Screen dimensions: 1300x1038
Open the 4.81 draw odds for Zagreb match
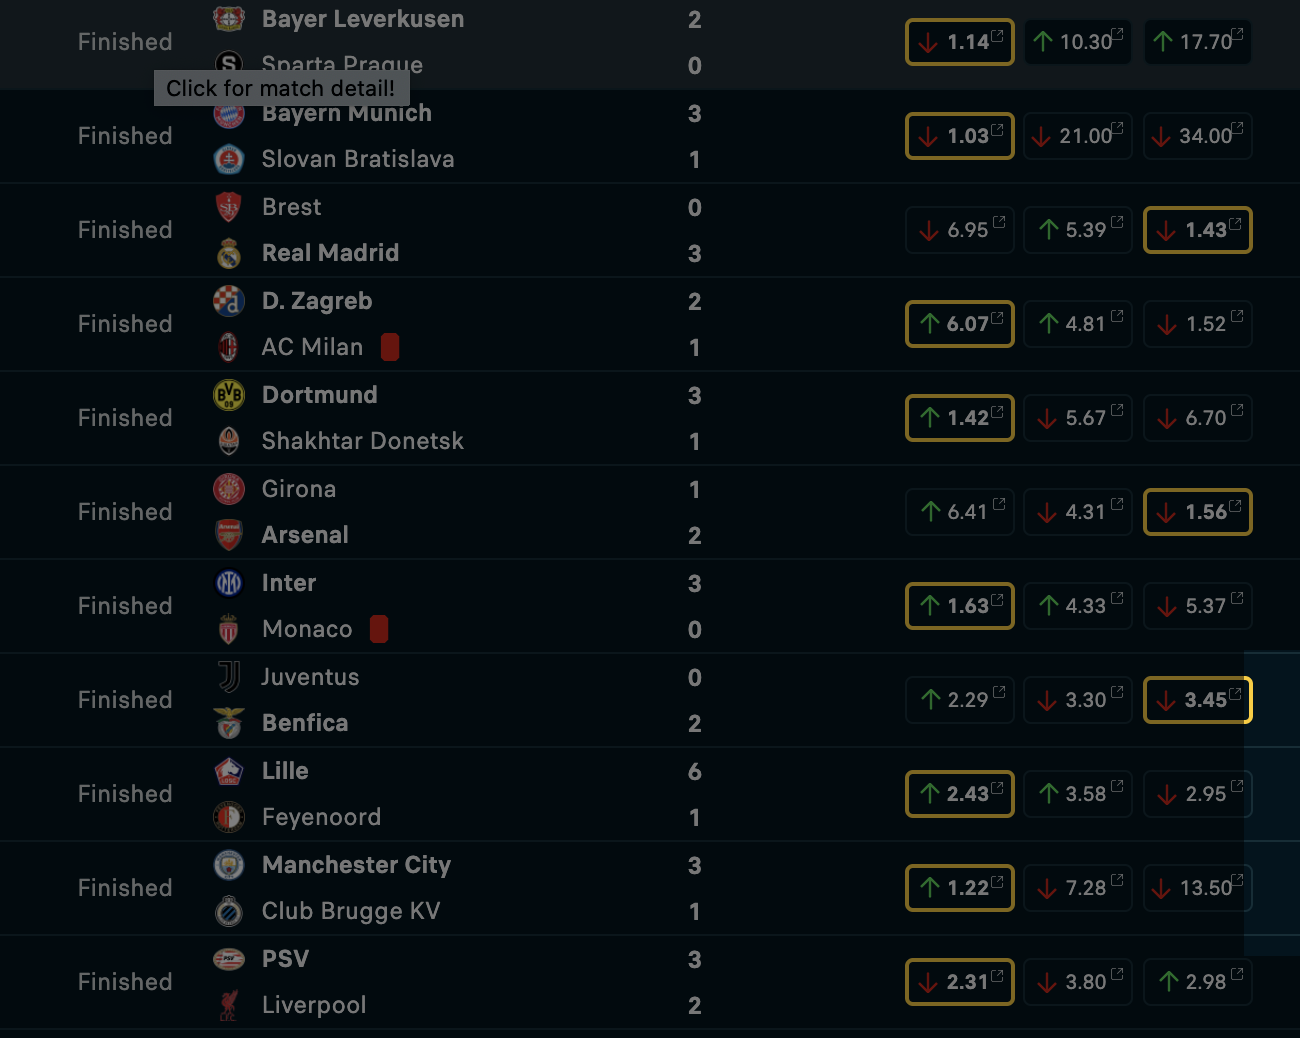coord(1078,324)
